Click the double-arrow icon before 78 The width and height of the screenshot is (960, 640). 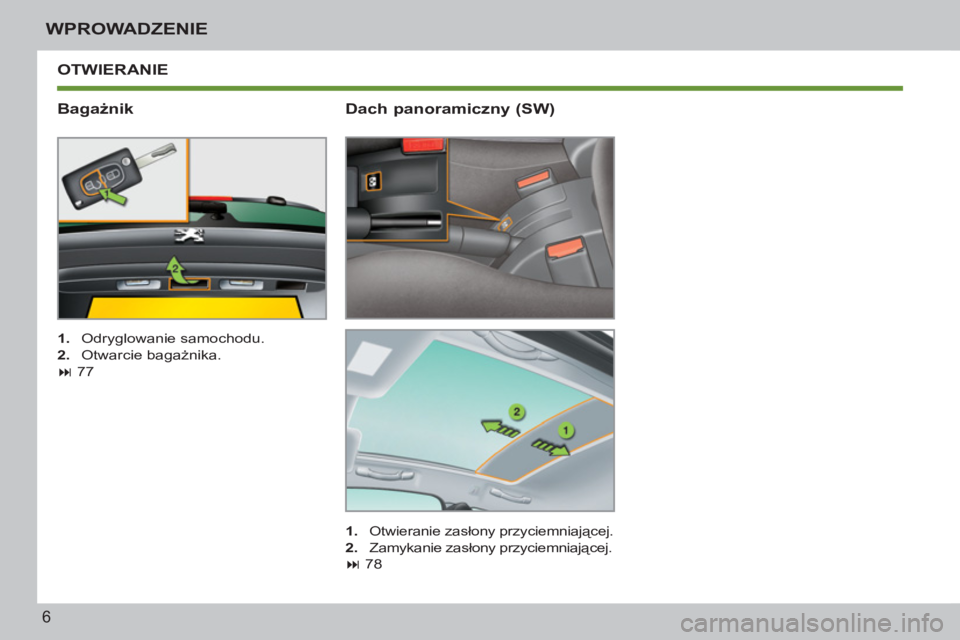point(353,565)
